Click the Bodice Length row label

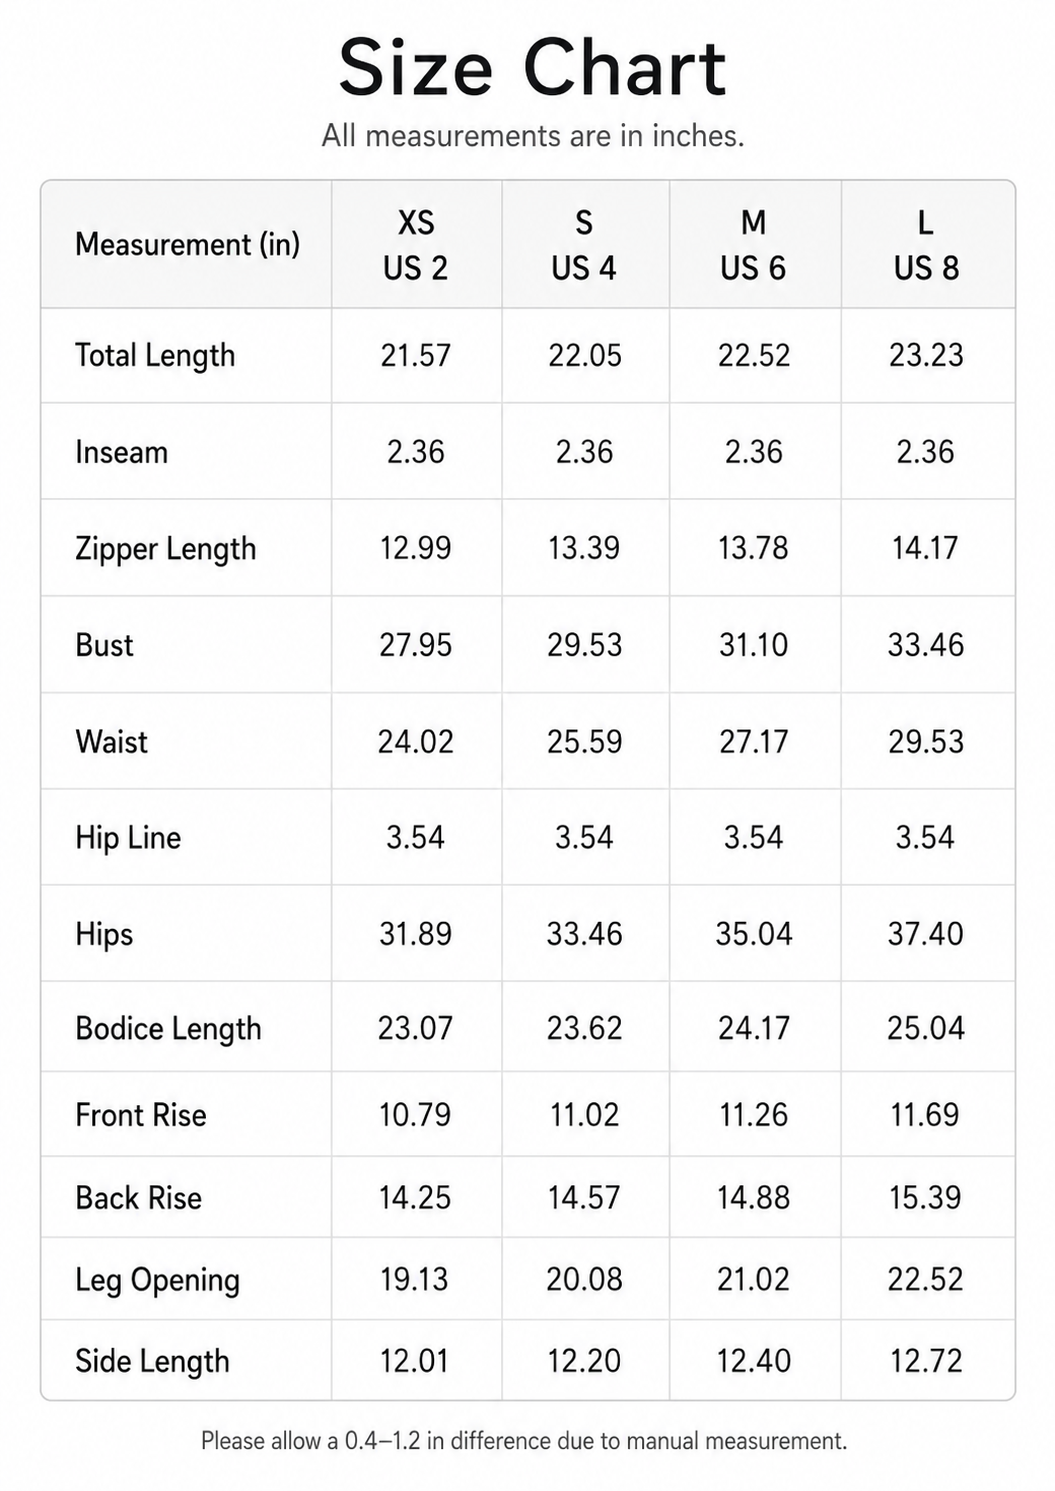(168, 1029)
